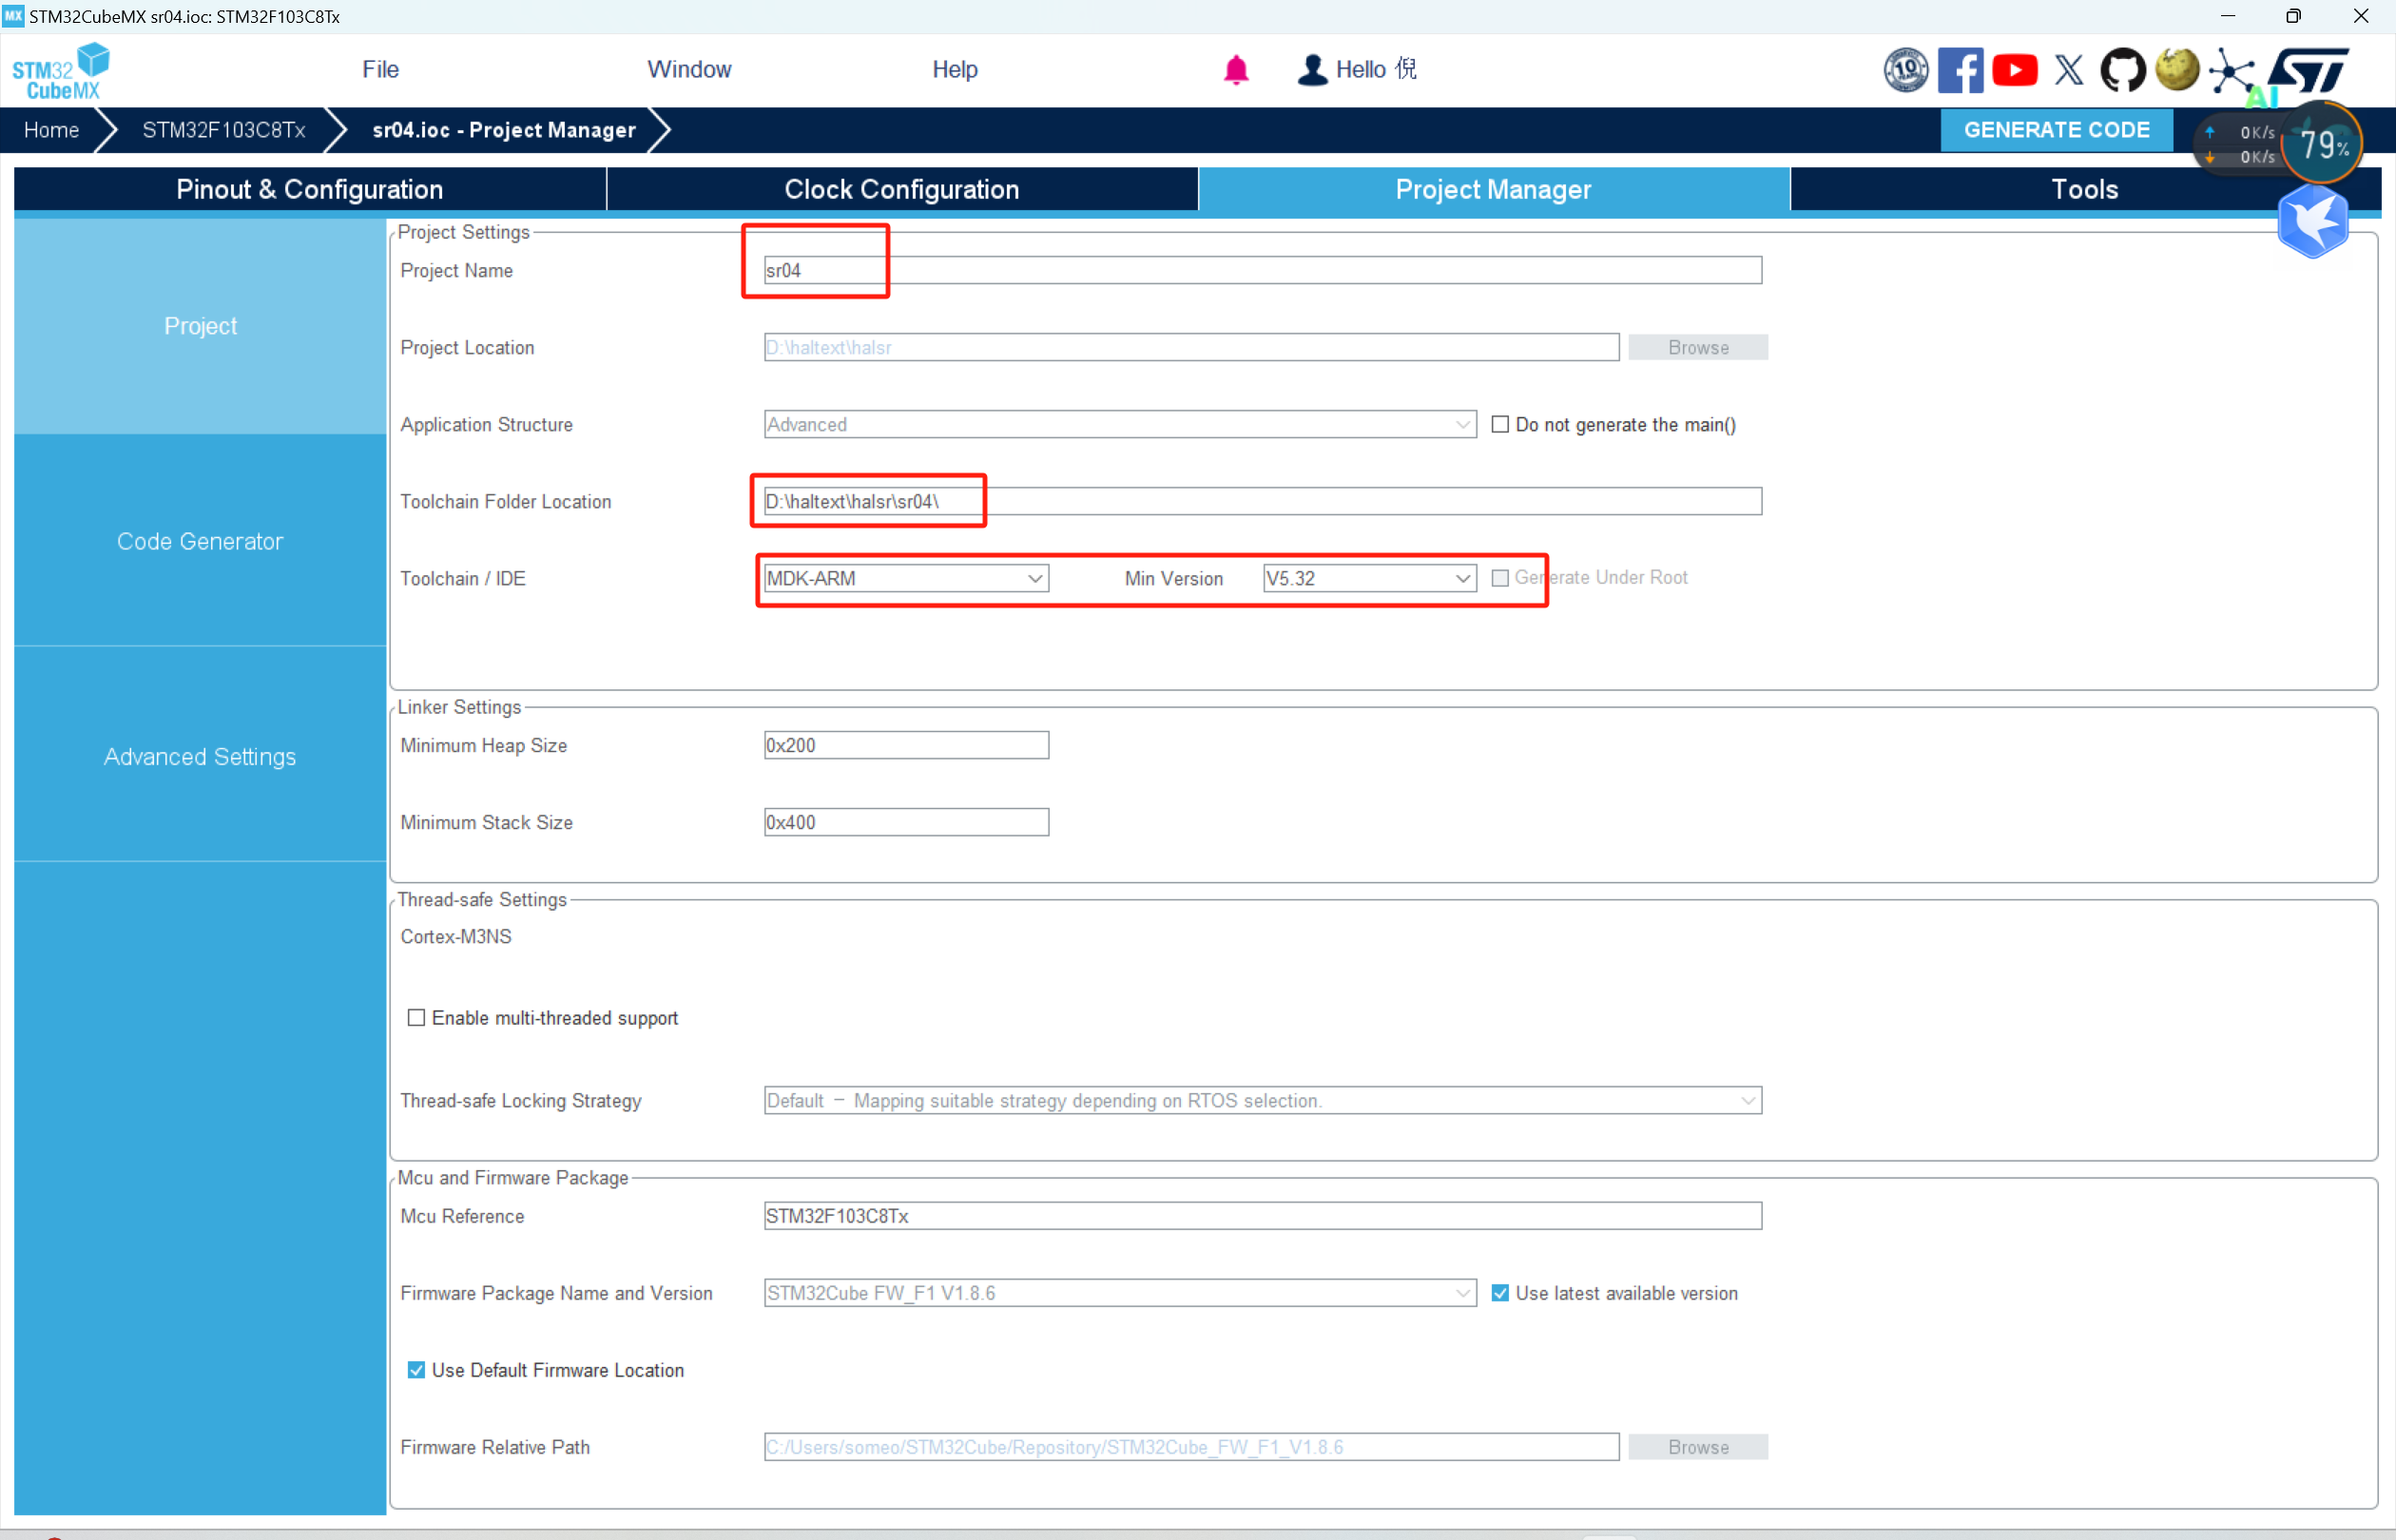Click Browse next to Project Location

[x=1698, y=347]
